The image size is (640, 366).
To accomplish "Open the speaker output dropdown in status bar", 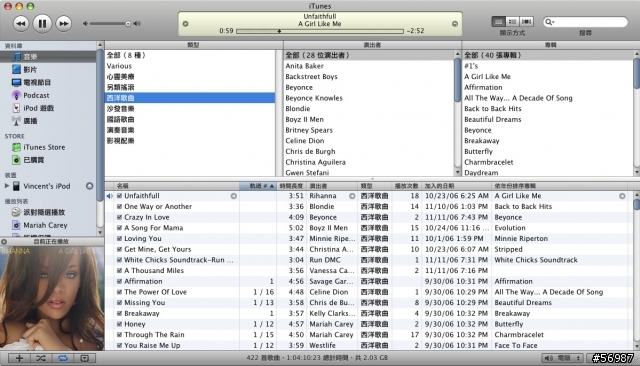I will point(563,358).
